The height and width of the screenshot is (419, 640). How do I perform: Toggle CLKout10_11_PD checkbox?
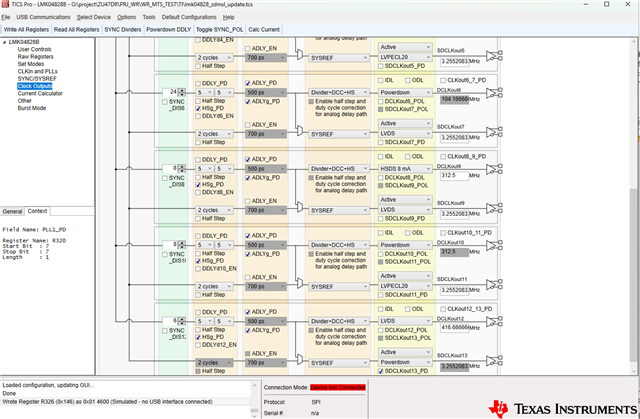443,233
